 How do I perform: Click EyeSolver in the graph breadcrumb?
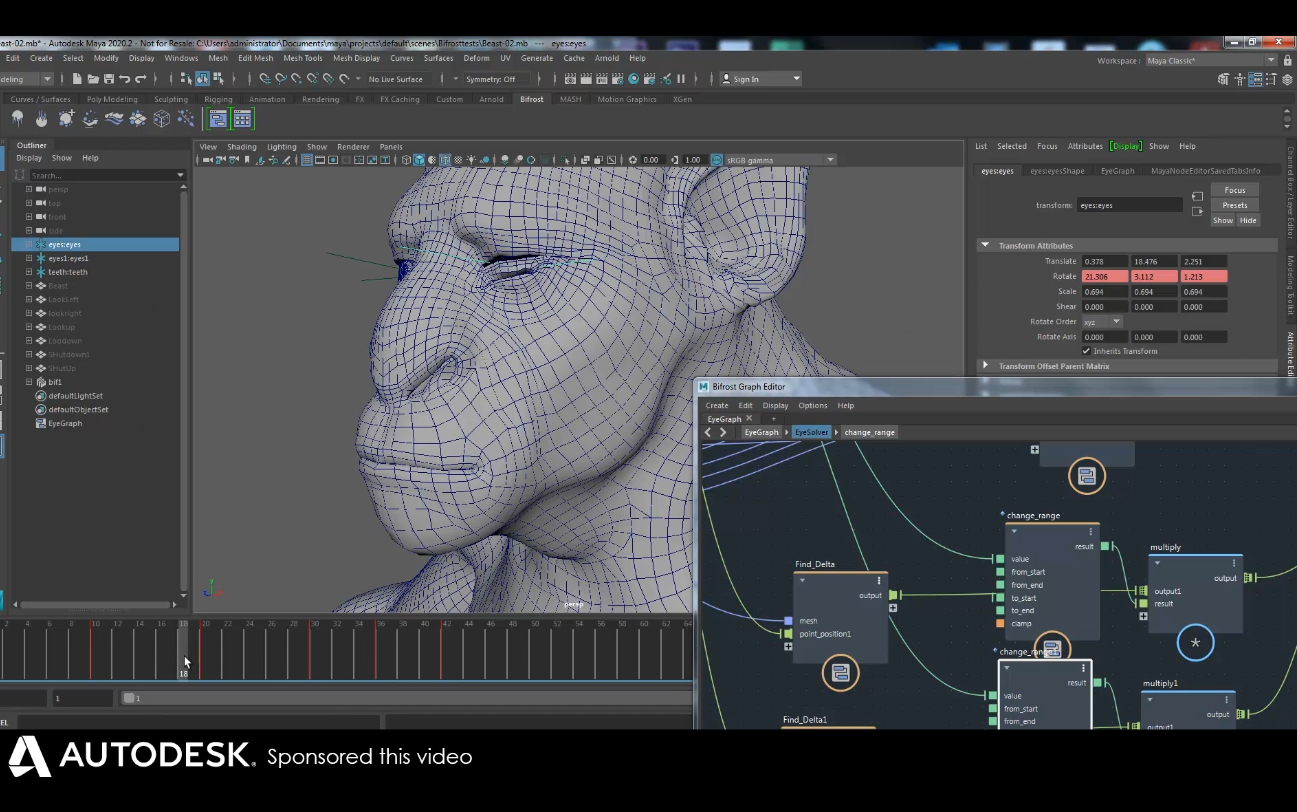pos(811,432)
